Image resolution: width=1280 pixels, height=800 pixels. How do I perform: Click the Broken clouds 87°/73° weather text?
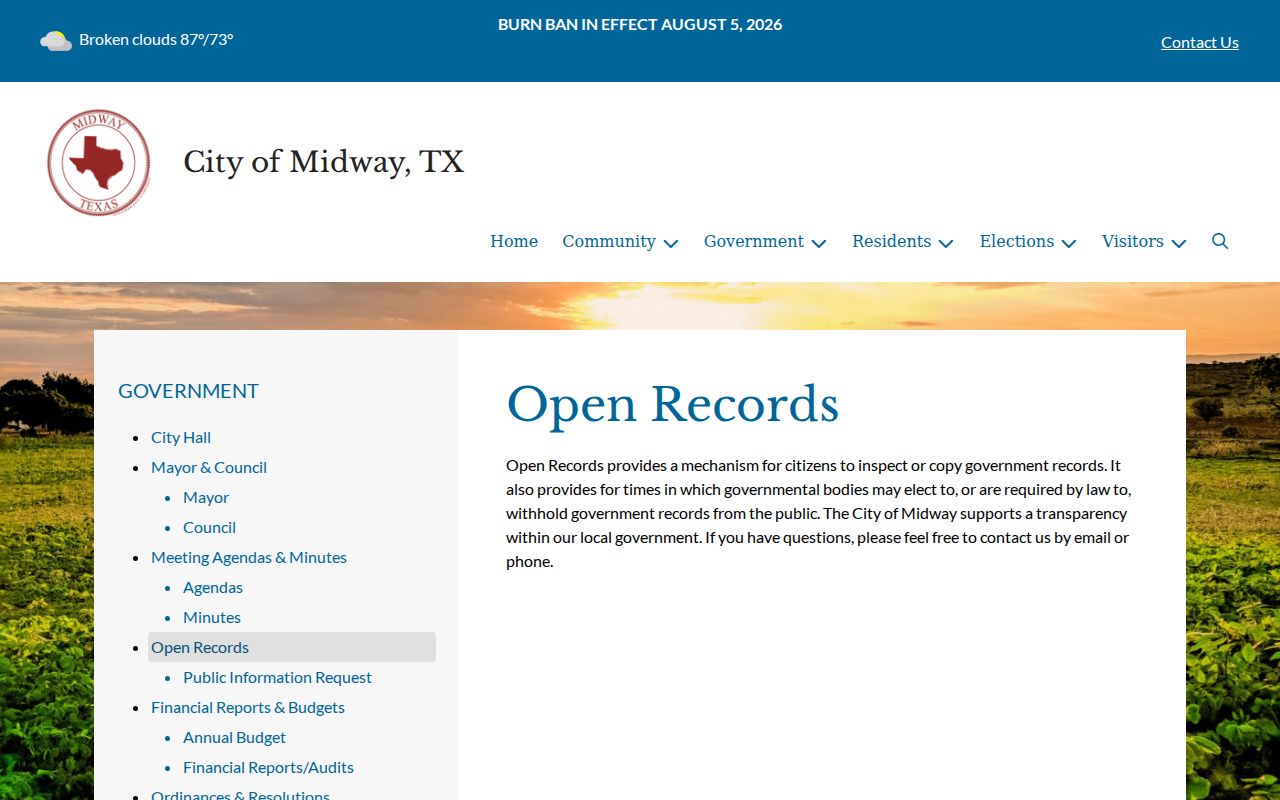[156, 40]
